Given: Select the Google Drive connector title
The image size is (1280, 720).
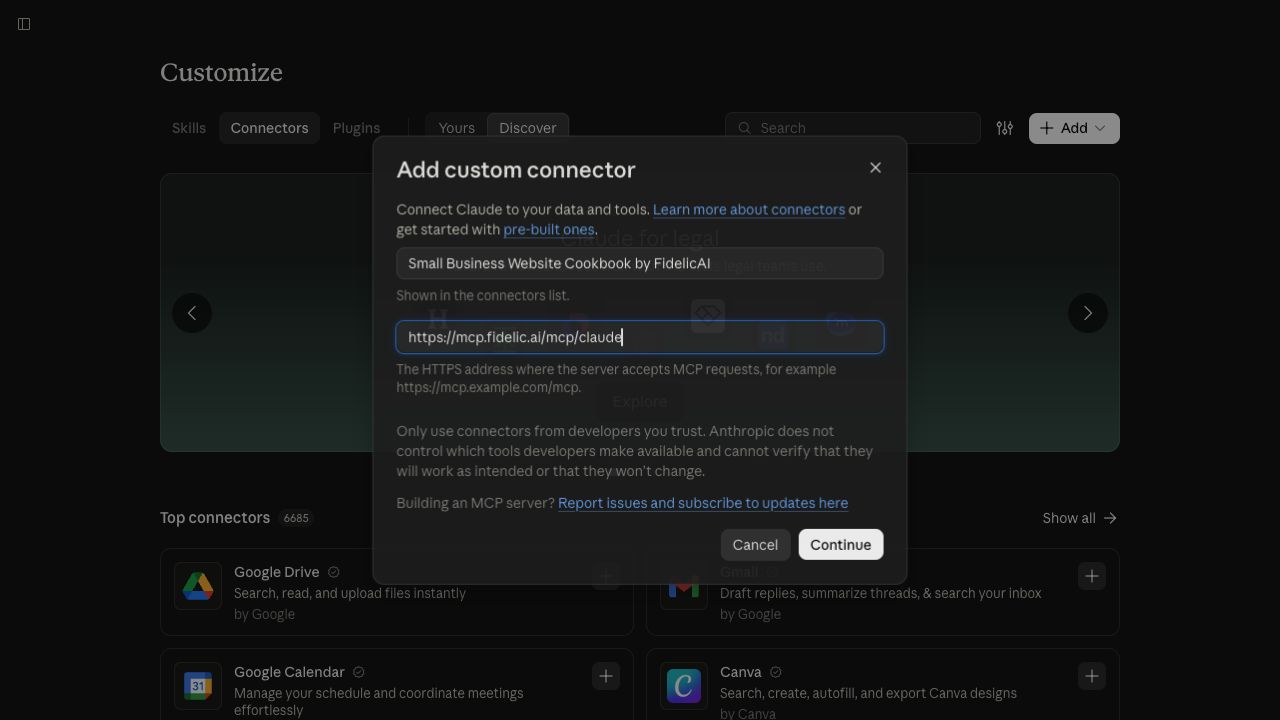Looking at the screenshot, I should (277, 572).
